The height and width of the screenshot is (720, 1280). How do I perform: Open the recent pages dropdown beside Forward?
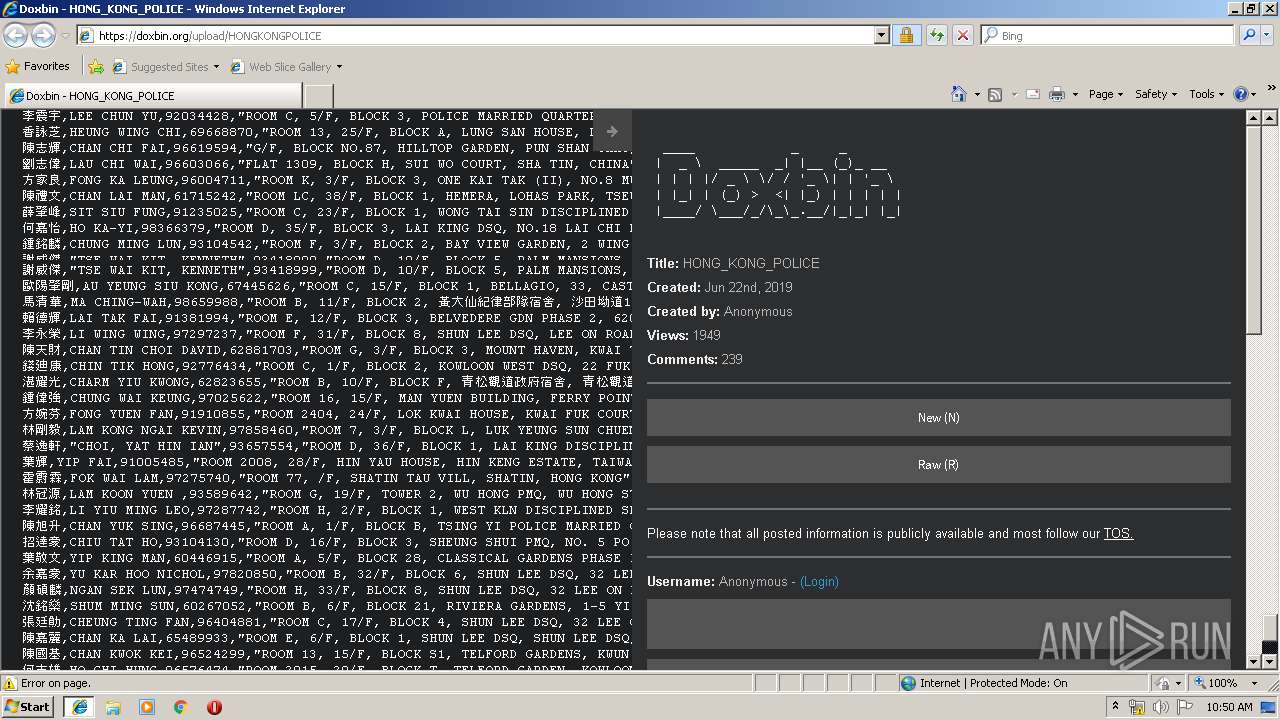coord(65,36)
